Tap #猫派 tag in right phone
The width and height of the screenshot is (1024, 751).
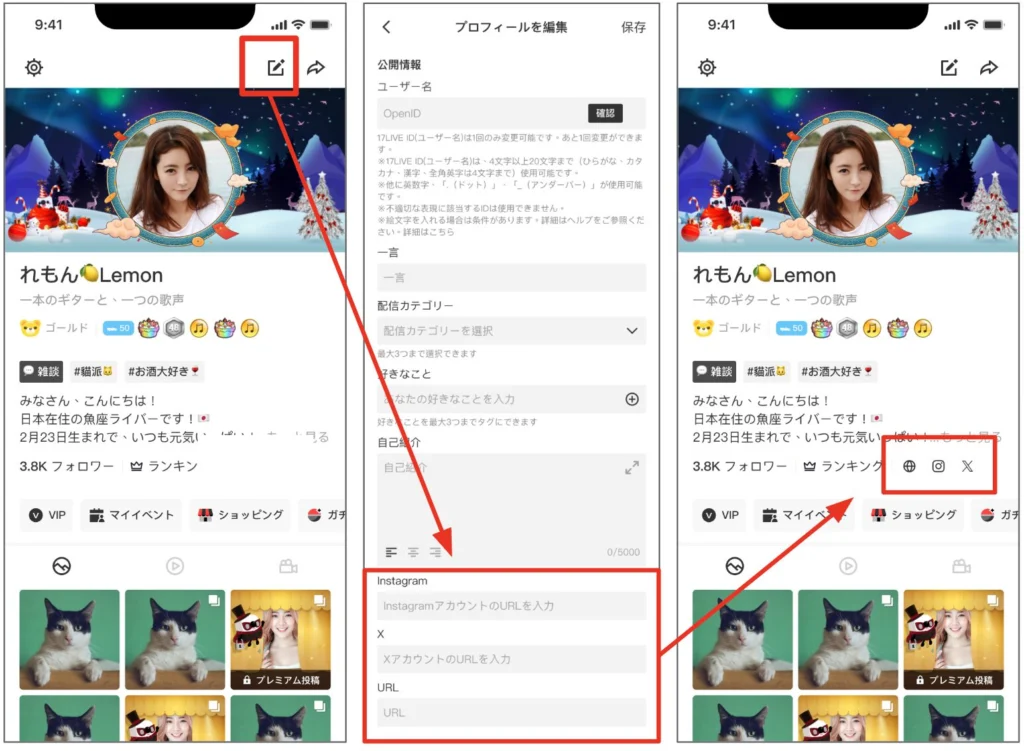pos(766,371)
